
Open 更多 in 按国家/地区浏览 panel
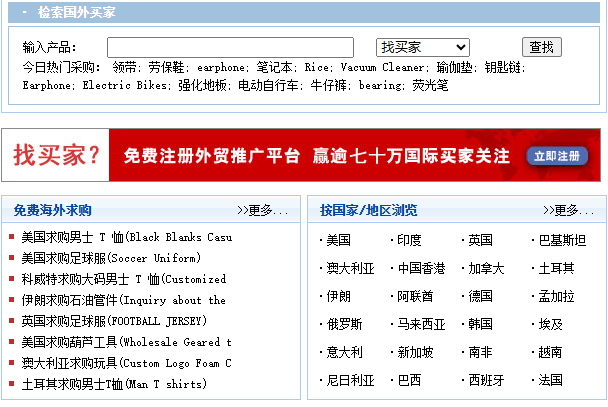pyautogui.click(x=568, y=210)
